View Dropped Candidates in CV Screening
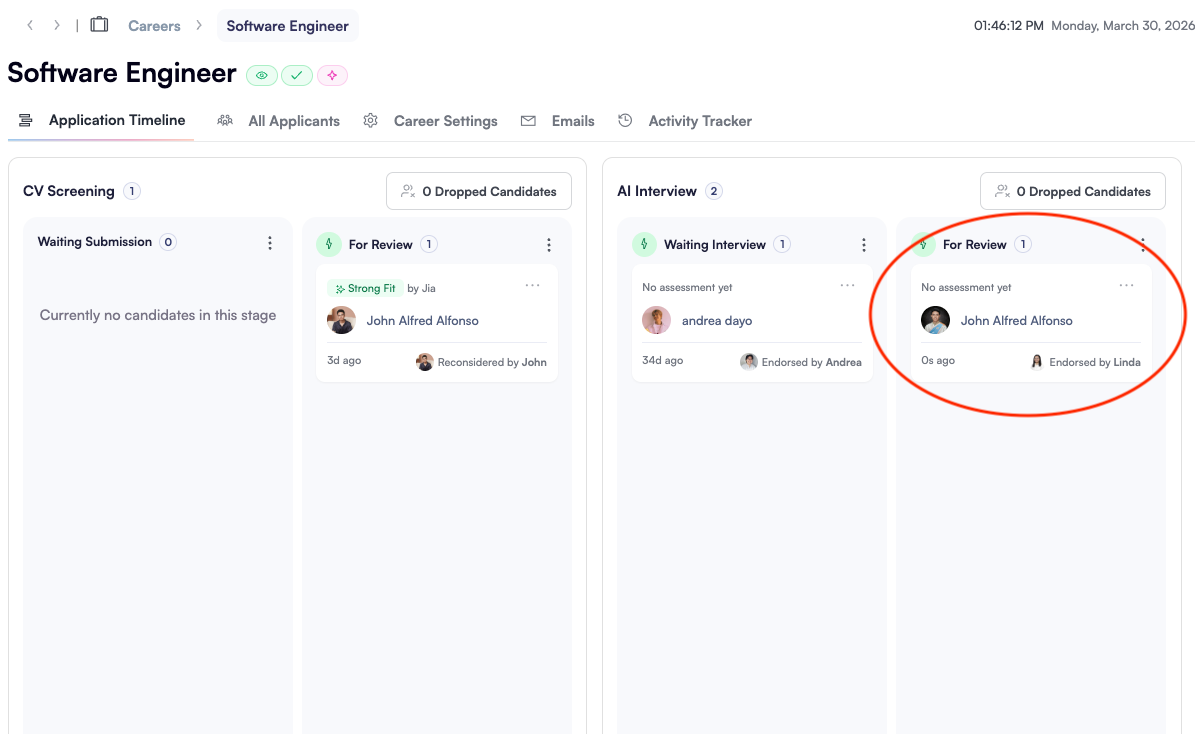This screenshot has height=734, width=1195. coord(479,191)
